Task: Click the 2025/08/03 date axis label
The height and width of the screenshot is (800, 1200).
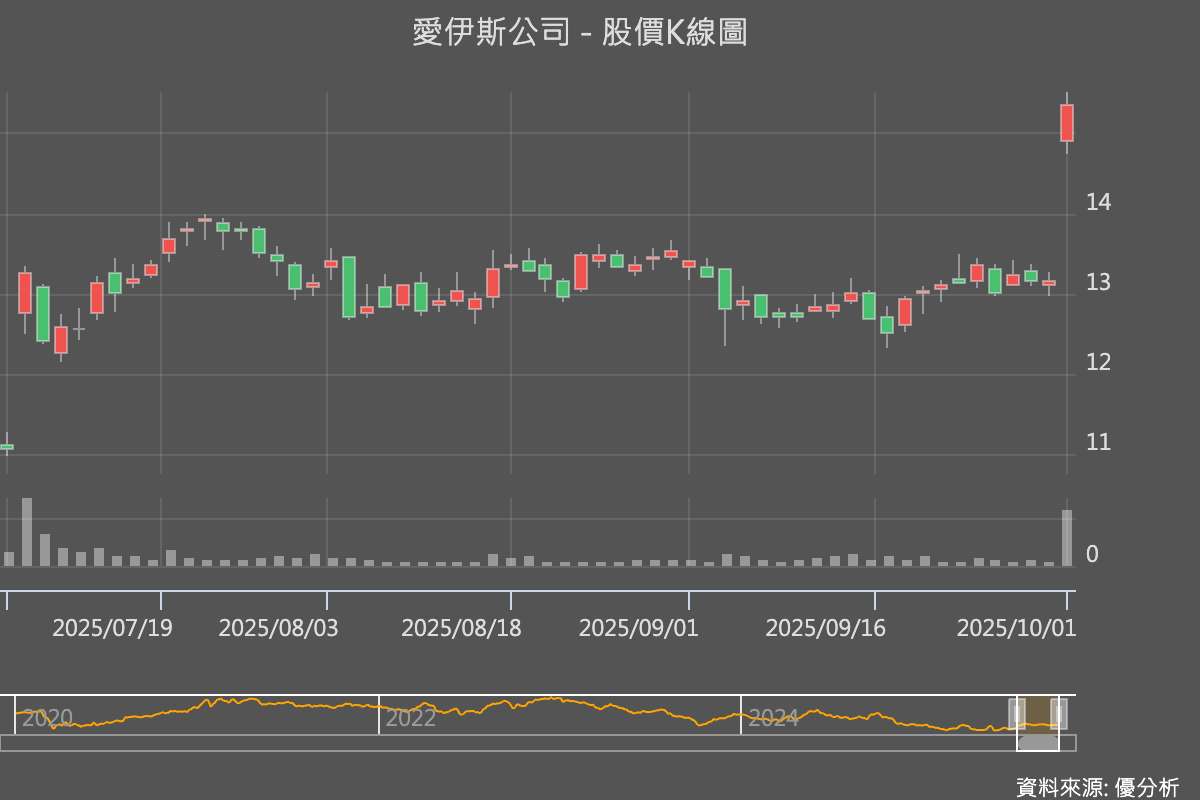Action: tap(278, 628)
